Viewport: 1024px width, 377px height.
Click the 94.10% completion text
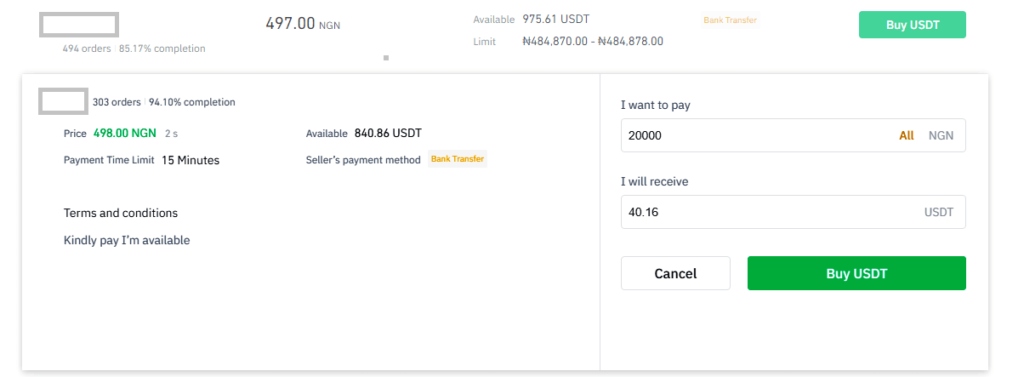click(x=192, y=102)
